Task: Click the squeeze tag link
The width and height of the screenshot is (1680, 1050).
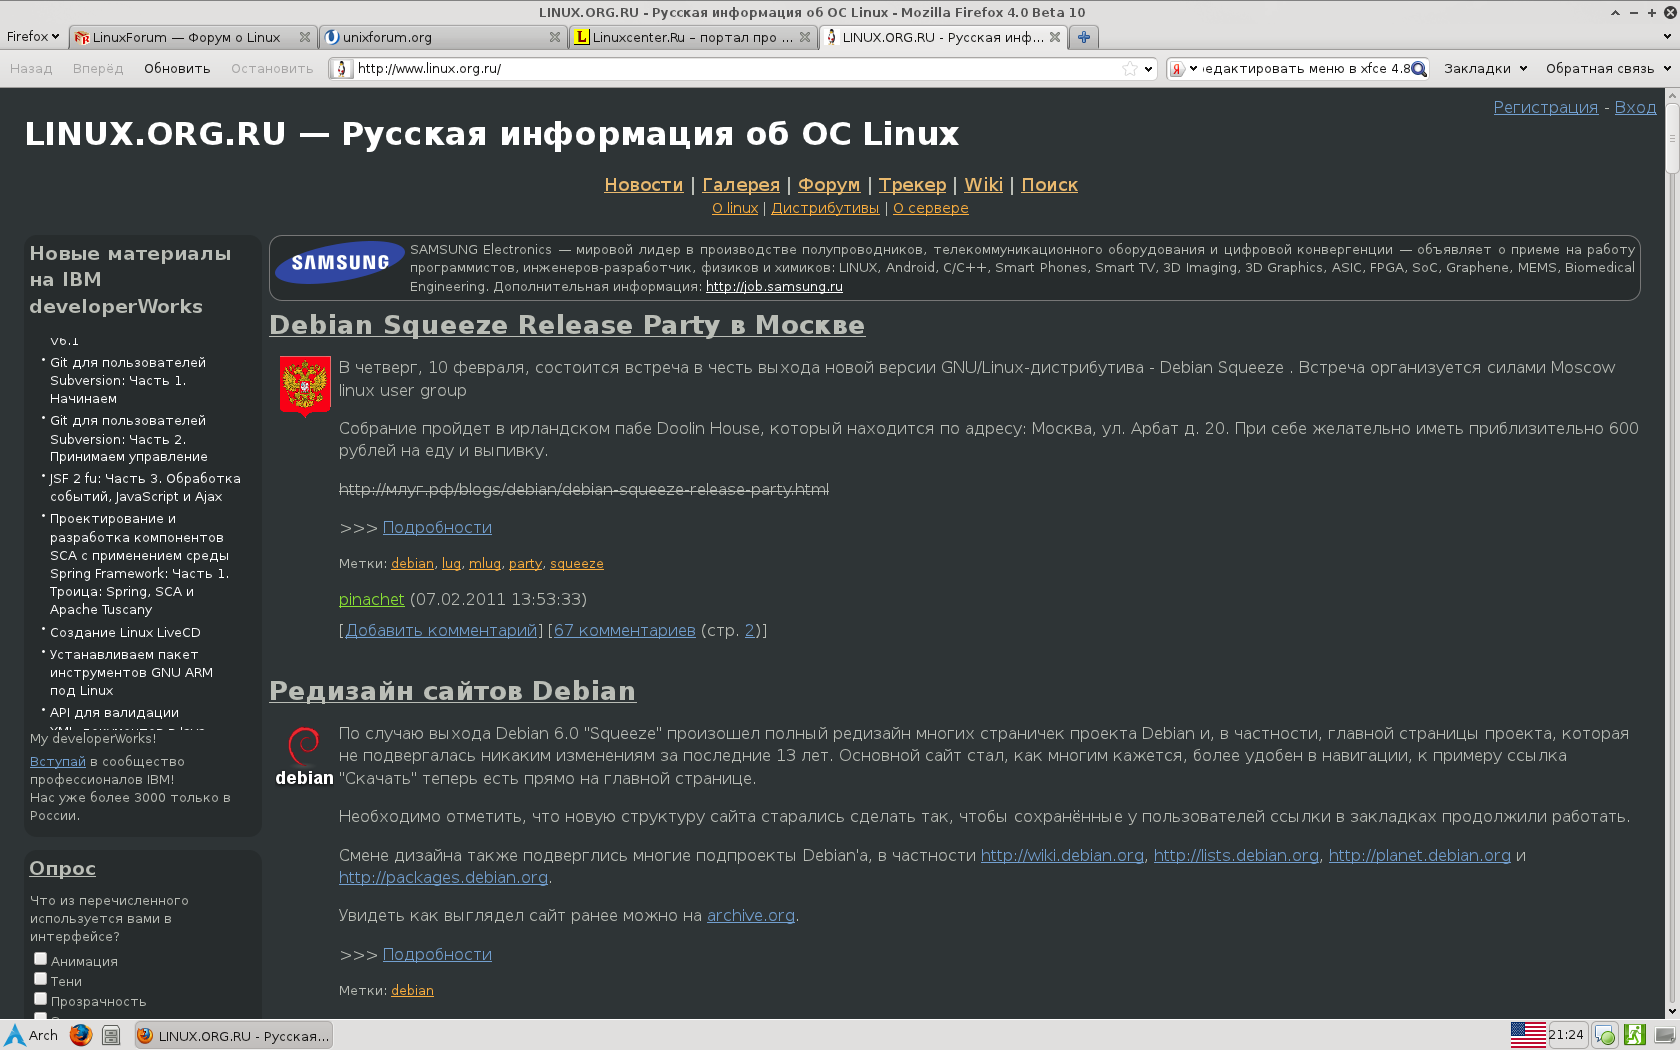Action: coord(577,563)
